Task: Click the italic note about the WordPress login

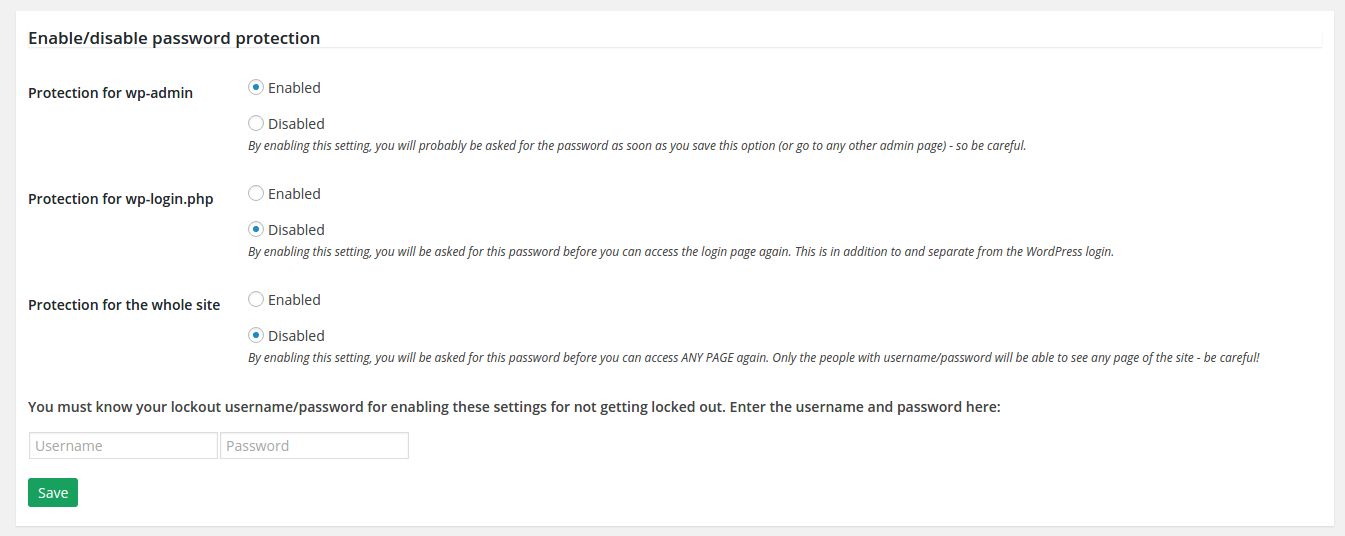Action: point(680,252)
